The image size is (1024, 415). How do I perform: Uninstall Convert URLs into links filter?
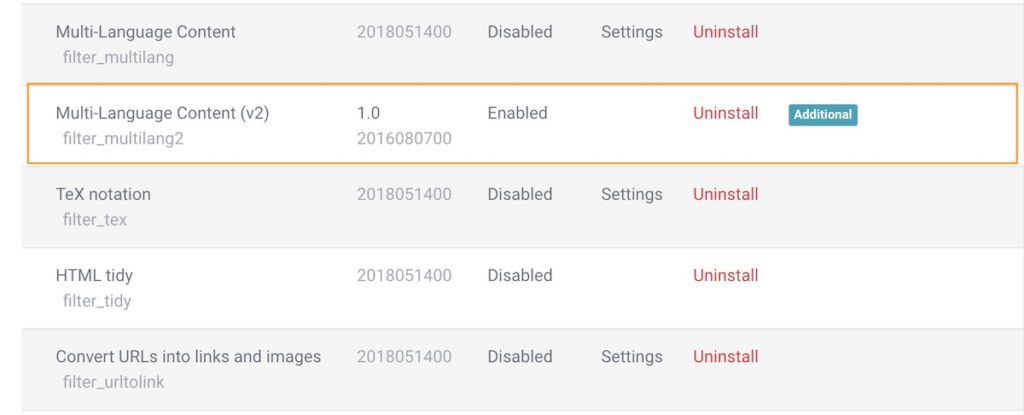725,356
